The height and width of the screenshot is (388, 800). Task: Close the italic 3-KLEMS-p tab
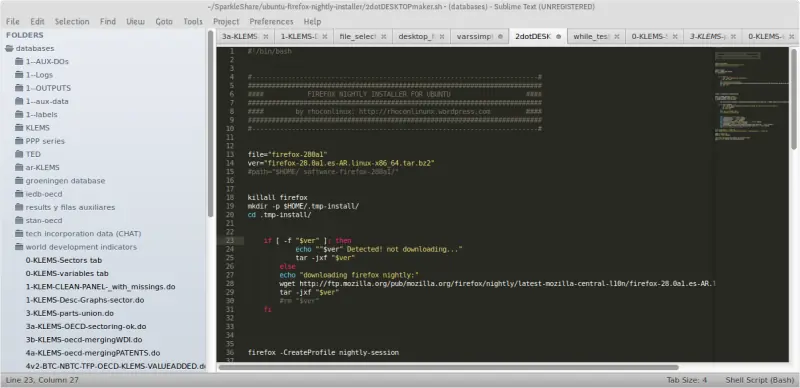(733, 37)
